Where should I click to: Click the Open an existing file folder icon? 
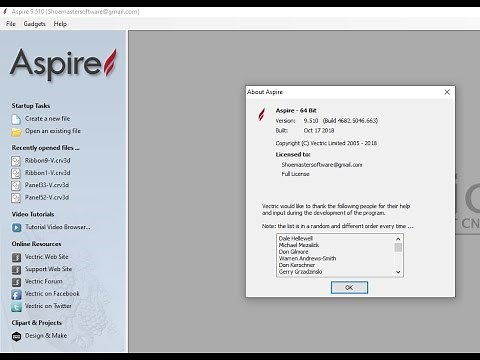click(16, 132)
